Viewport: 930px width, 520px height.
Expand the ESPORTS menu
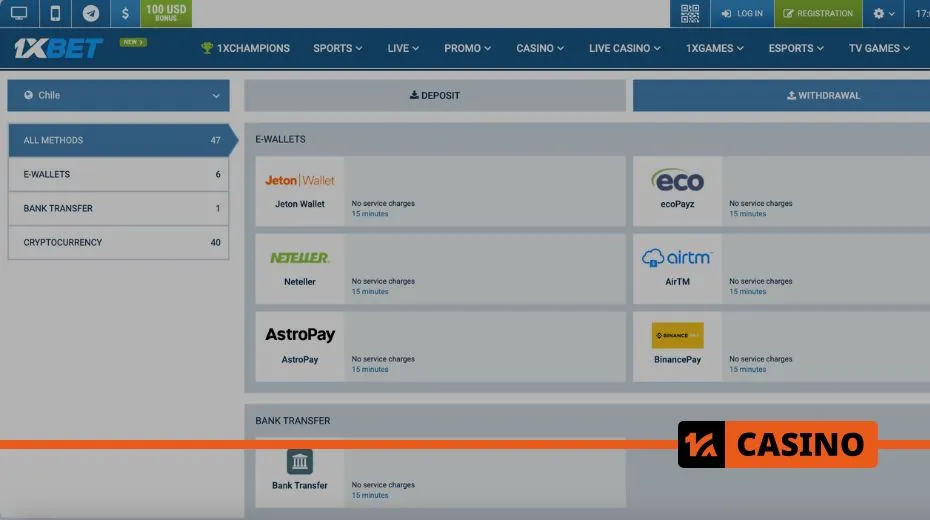coord(796,48)
